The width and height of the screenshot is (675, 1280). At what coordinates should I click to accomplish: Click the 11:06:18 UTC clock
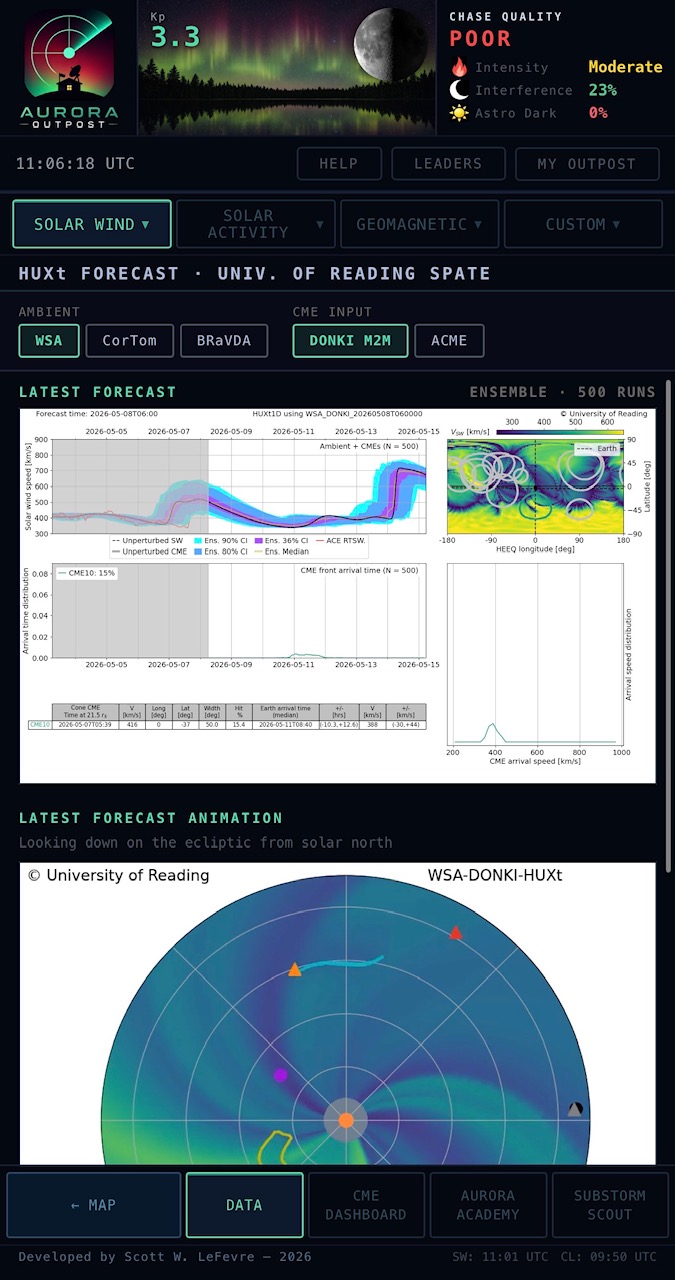[x=75, y=164]
